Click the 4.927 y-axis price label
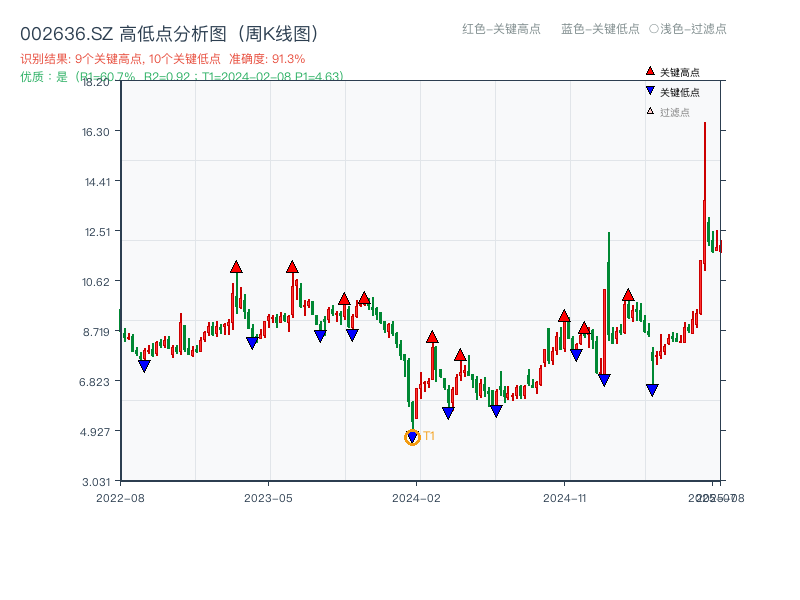The image size is (800, 600). tap(95, 432)
